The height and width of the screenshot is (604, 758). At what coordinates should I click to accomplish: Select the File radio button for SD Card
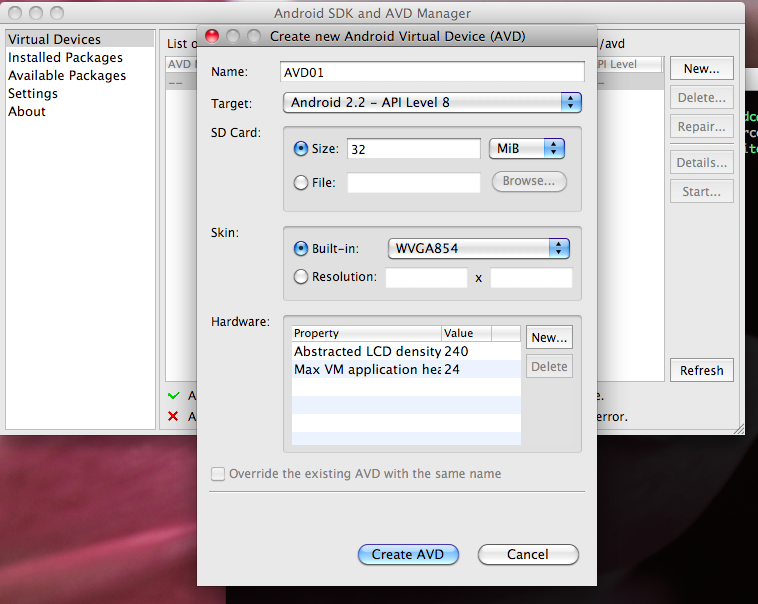(x=301, y=182)
